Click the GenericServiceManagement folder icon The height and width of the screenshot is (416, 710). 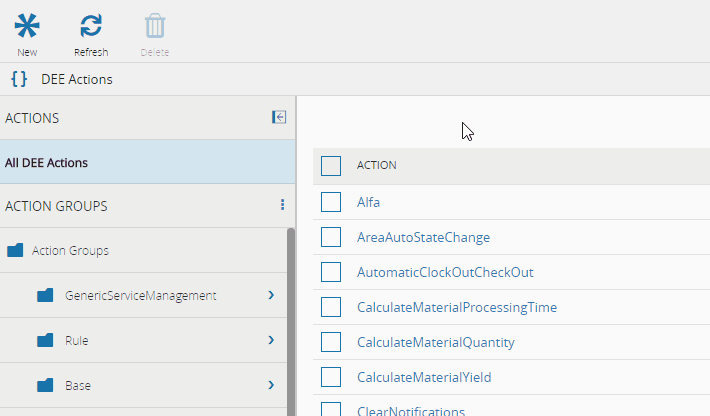pos(45,295)
